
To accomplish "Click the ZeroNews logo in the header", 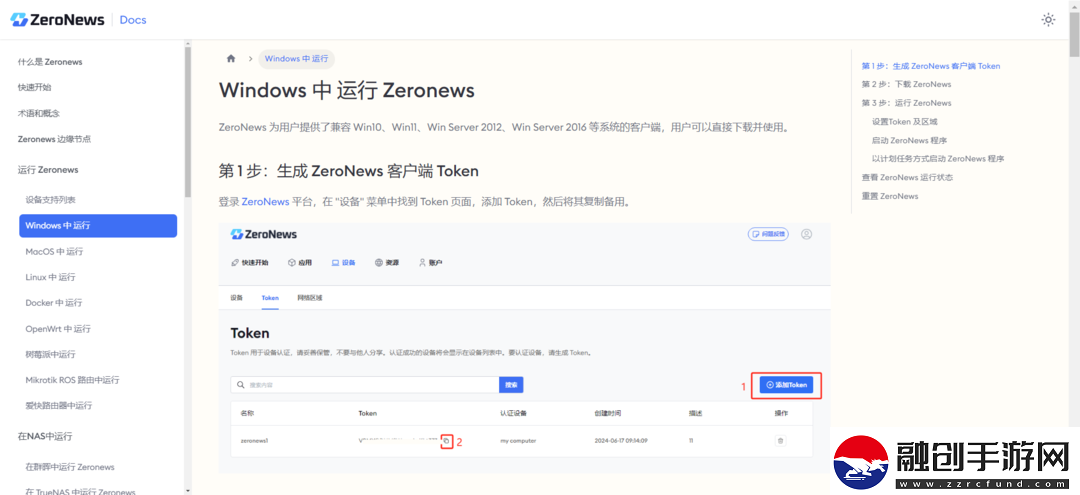I will [57, 19].
